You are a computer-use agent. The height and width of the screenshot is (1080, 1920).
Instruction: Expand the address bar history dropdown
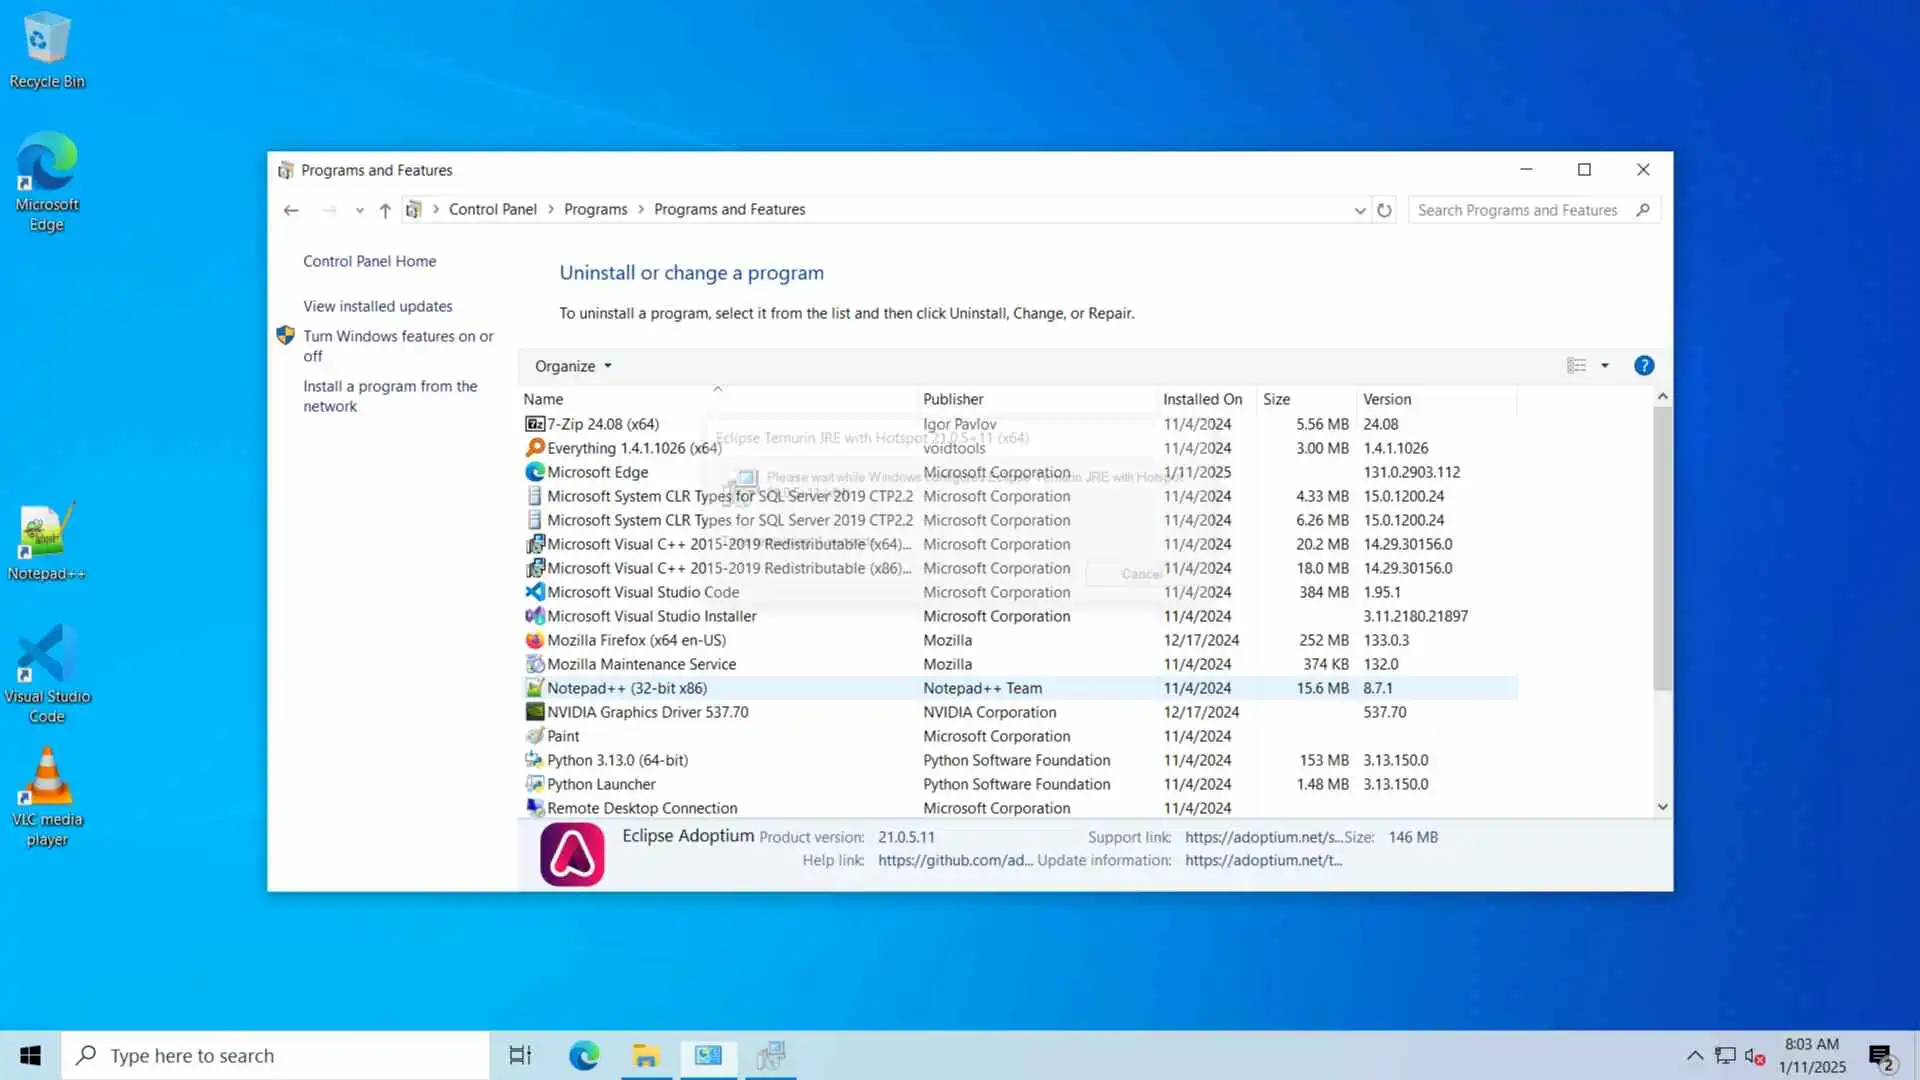pyautogui.click(x=1359, y=210)
